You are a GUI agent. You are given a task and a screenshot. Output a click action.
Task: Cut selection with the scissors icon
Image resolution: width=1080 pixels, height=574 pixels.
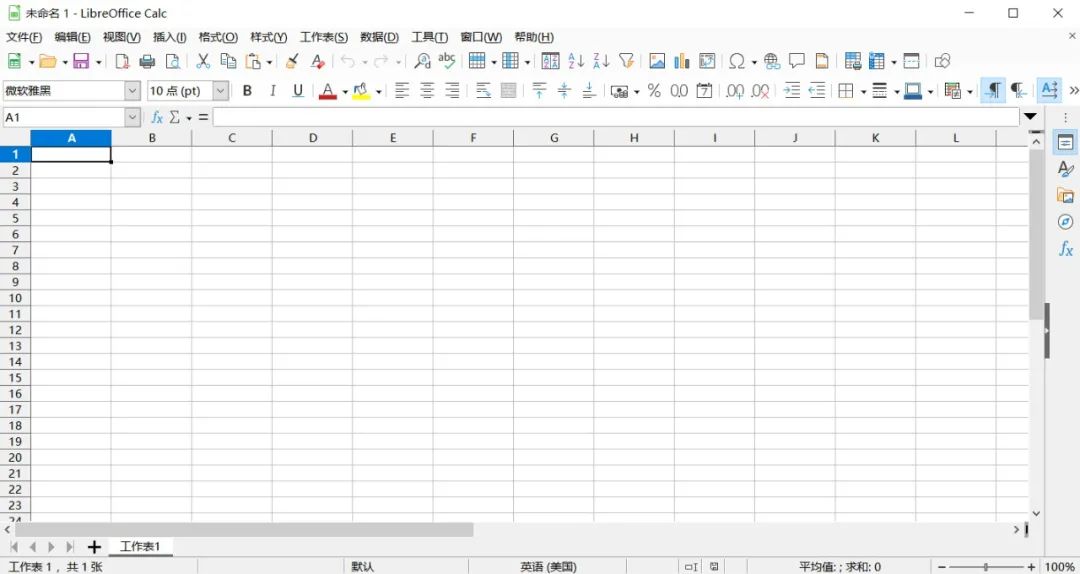point(203,61)
